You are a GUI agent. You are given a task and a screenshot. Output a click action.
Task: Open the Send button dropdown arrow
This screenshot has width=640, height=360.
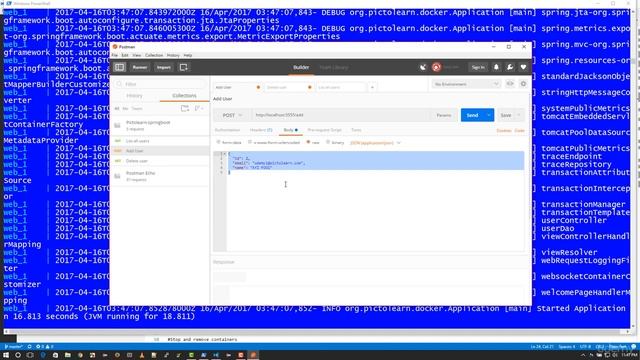(x=489, y=115)
